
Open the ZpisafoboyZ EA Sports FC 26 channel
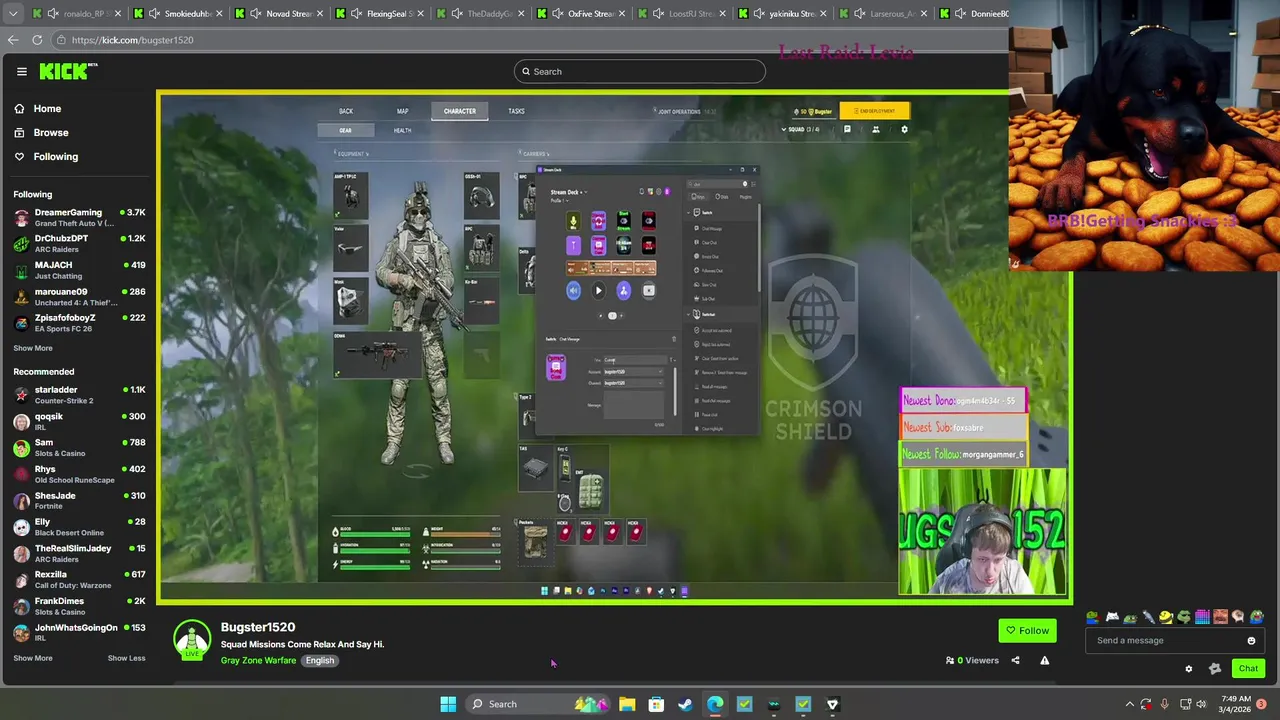click(x=80, y=323)
